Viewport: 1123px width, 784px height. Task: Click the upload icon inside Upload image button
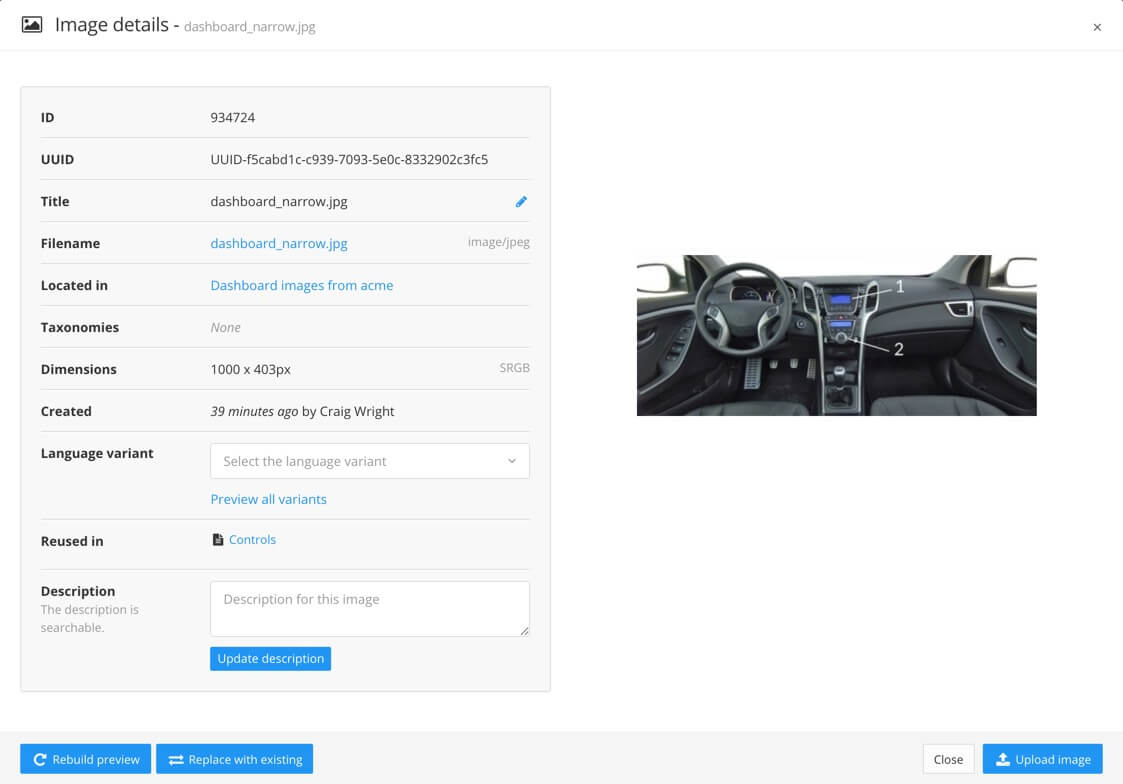(x=1004, y=759)
